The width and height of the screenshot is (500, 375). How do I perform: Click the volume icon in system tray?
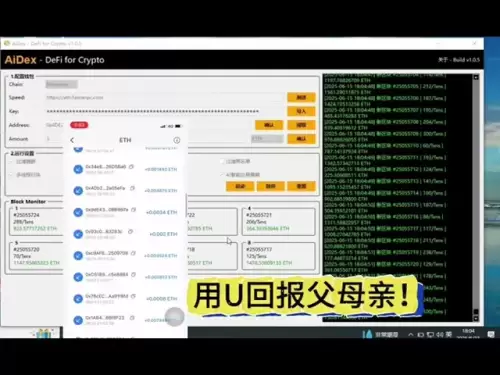pyautogui.click(x=439, y=334)
